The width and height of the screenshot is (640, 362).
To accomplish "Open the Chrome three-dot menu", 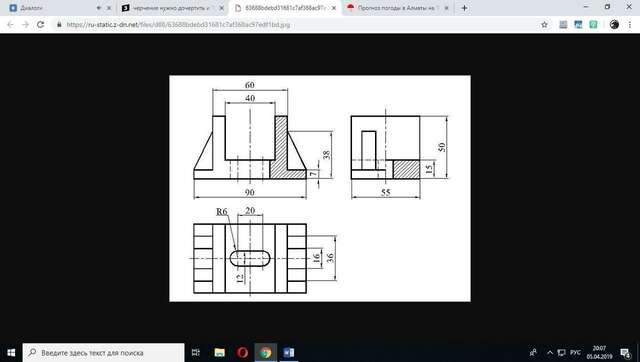I will tap(629, 24).
